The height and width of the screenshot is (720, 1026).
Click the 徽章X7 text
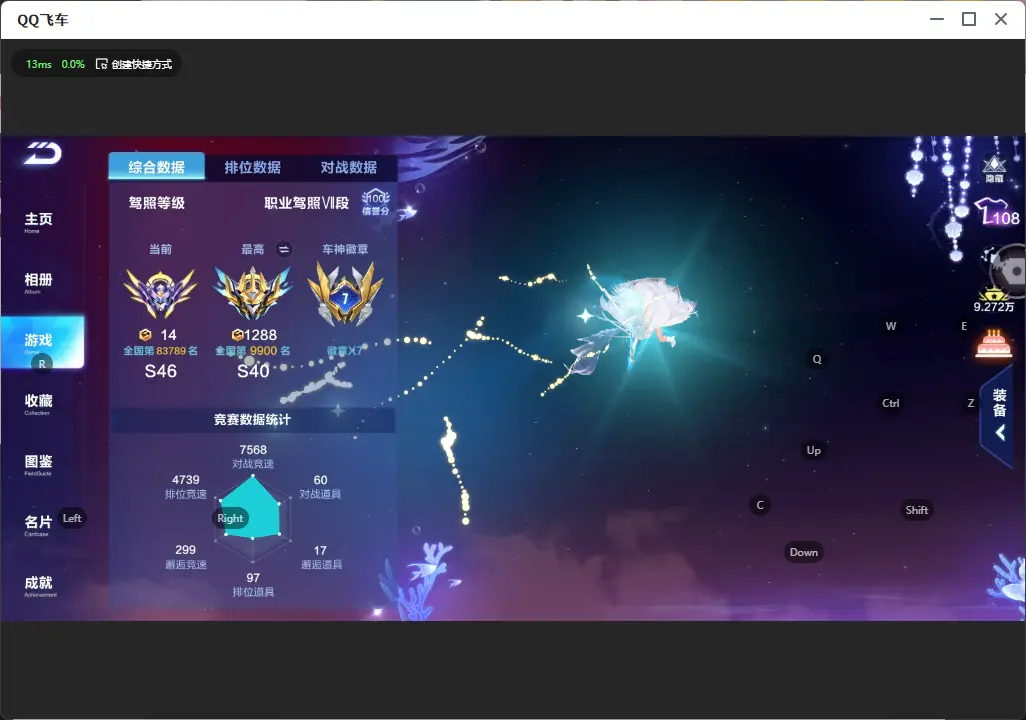click(x=344, y=351)
